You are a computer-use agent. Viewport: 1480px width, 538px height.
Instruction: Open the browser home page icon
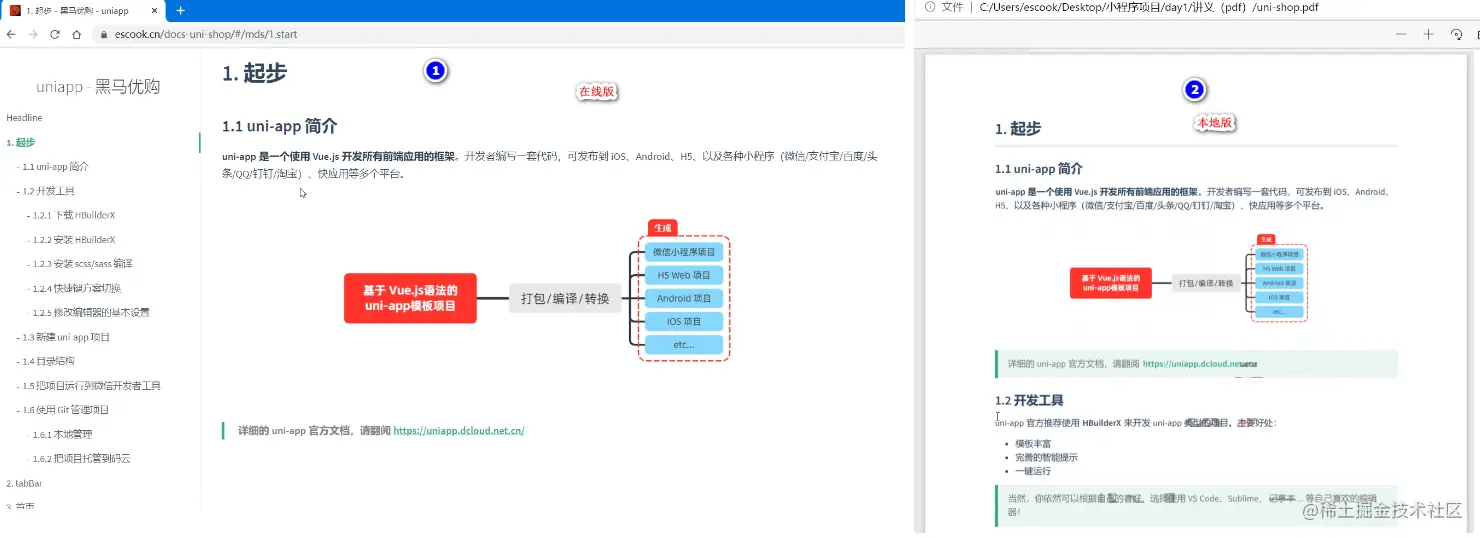click(x=77, y=34)
